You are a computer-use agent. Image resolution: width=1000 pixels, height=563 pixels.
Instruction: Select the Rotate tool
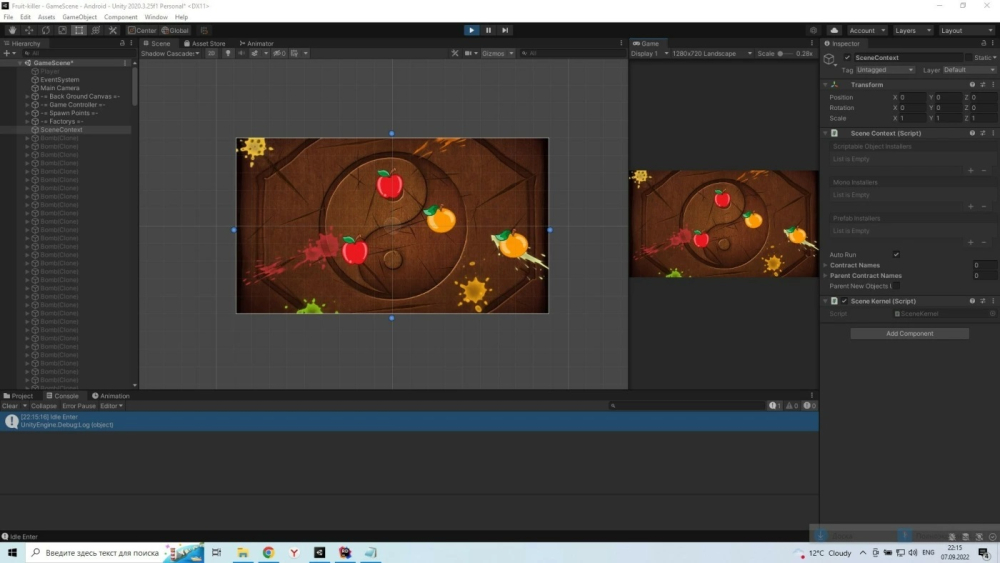[x=46, y=30]
